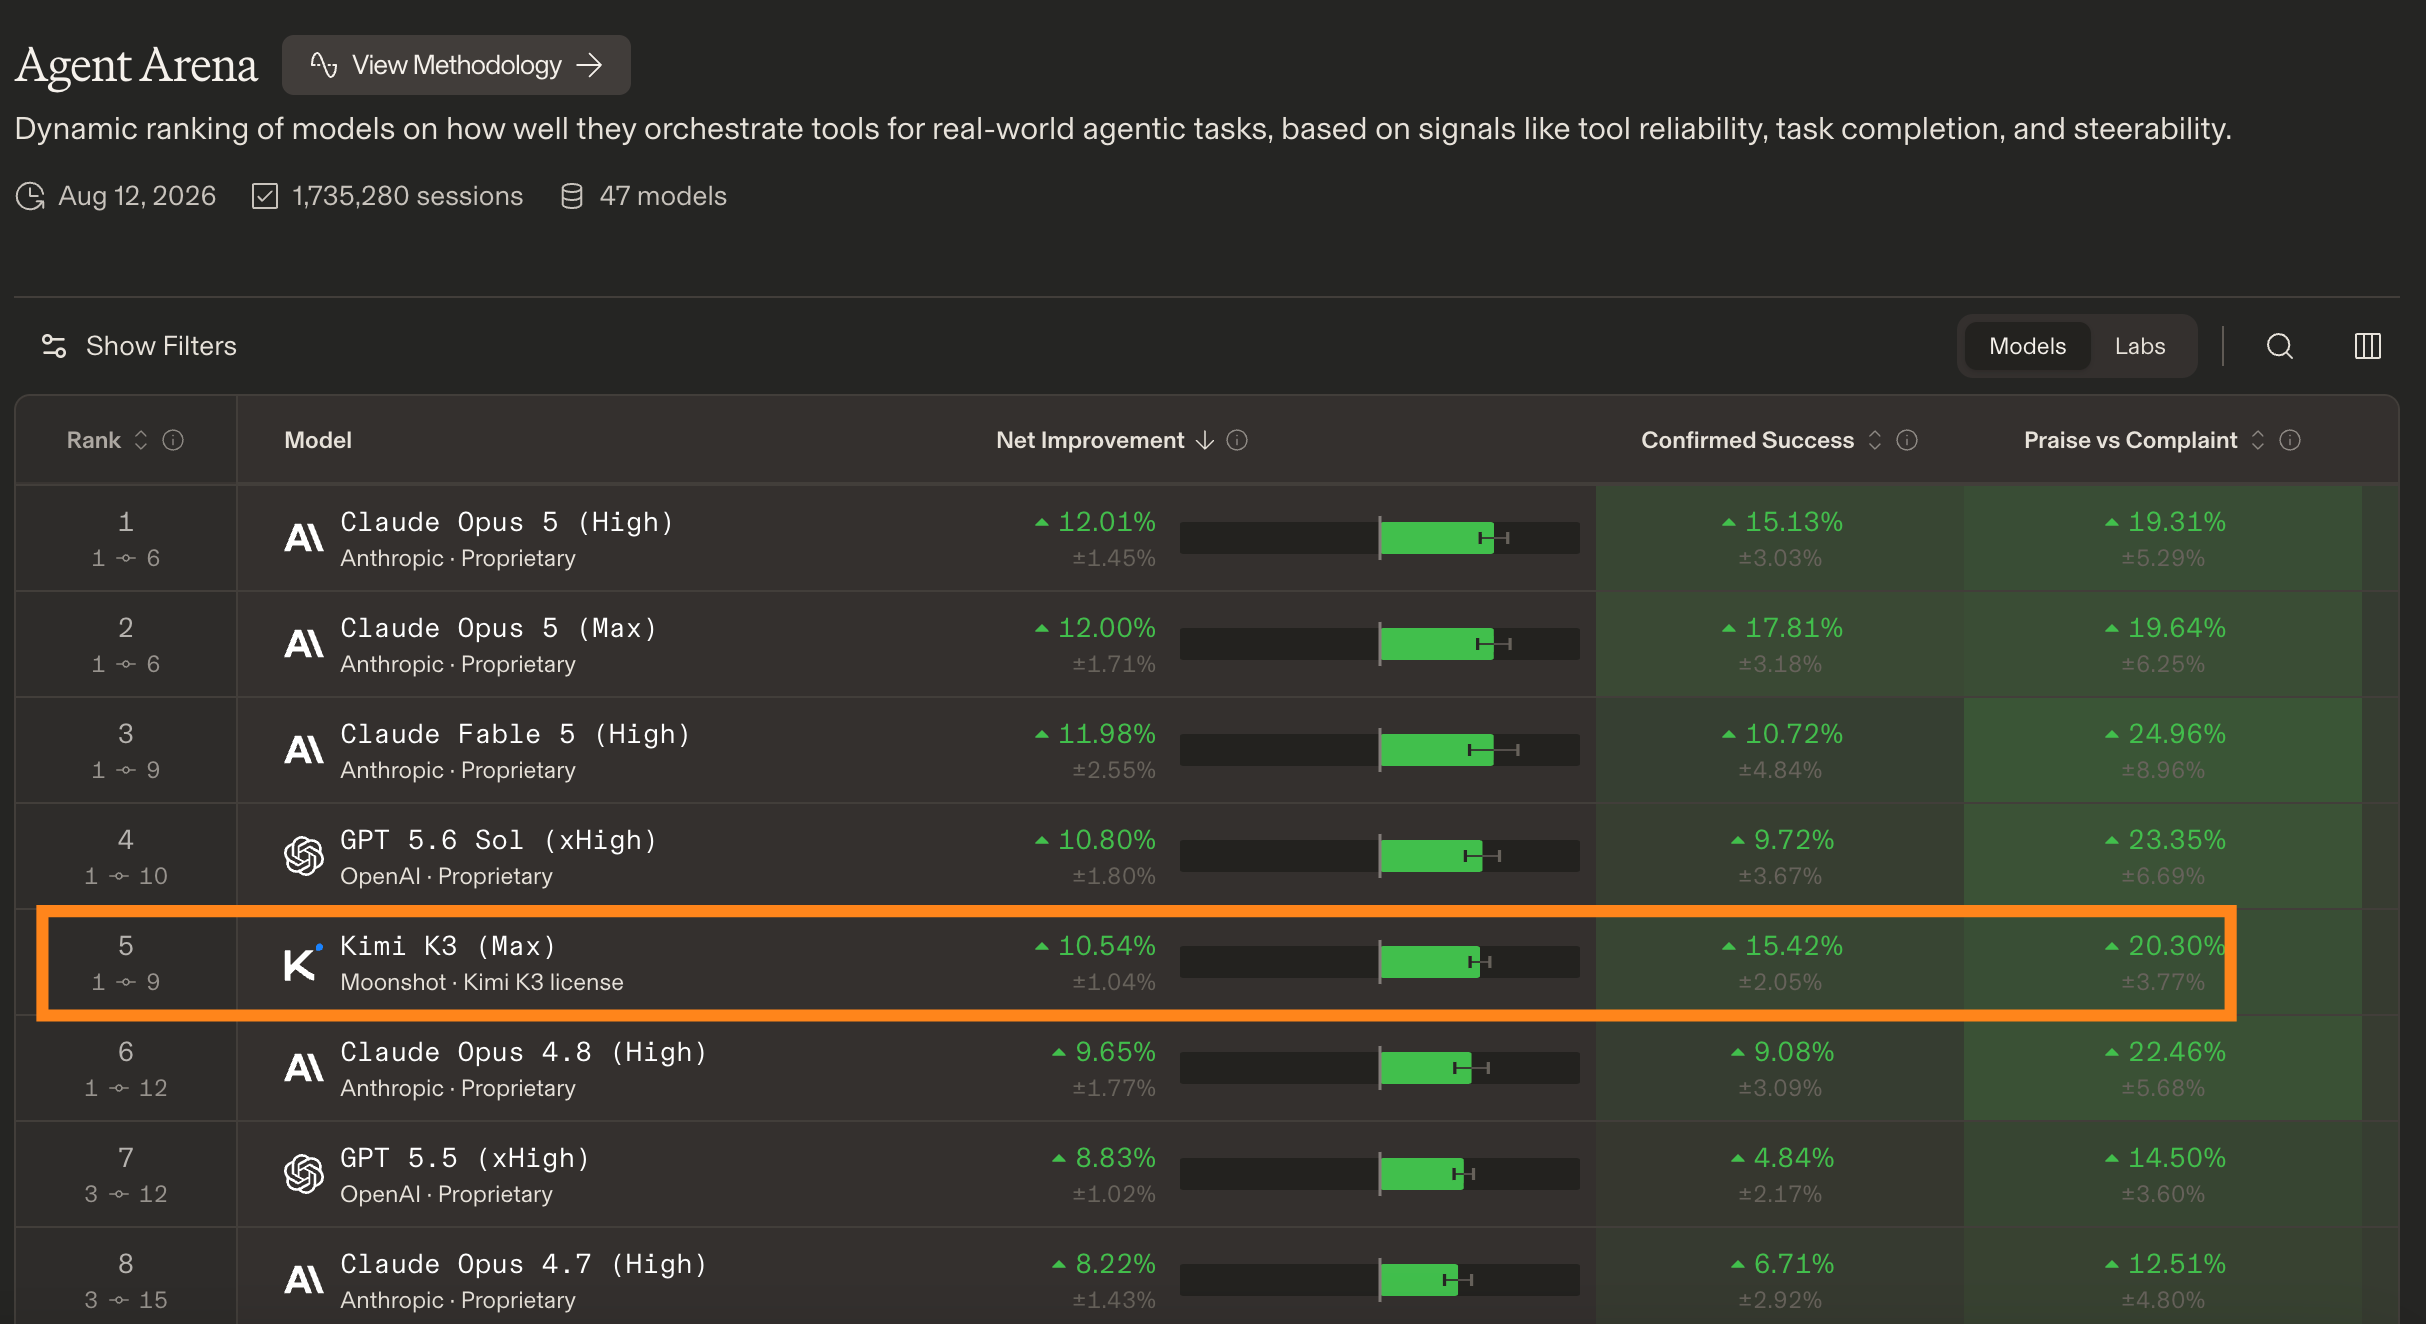Click the OpenAI logo for GPT 5.6 Sol (xHigh)
This screenshot has height=1324, width=2426.
pos(304,856)
